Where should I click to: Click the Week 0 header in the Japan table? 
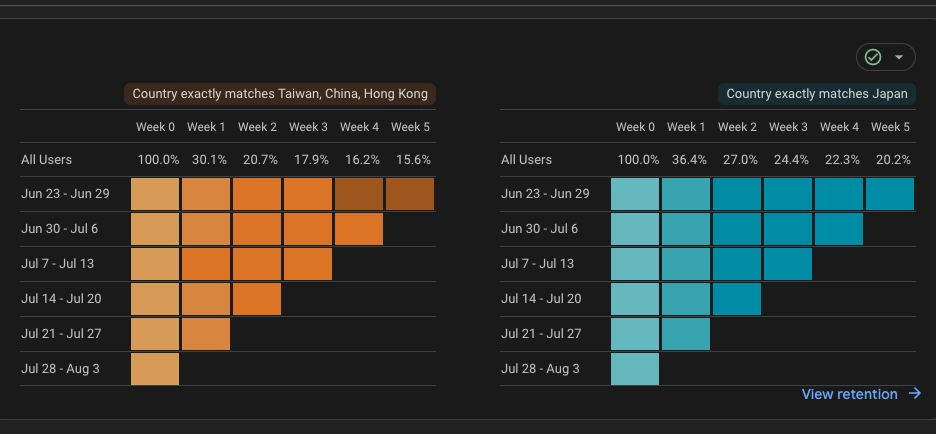click(635, 127)
